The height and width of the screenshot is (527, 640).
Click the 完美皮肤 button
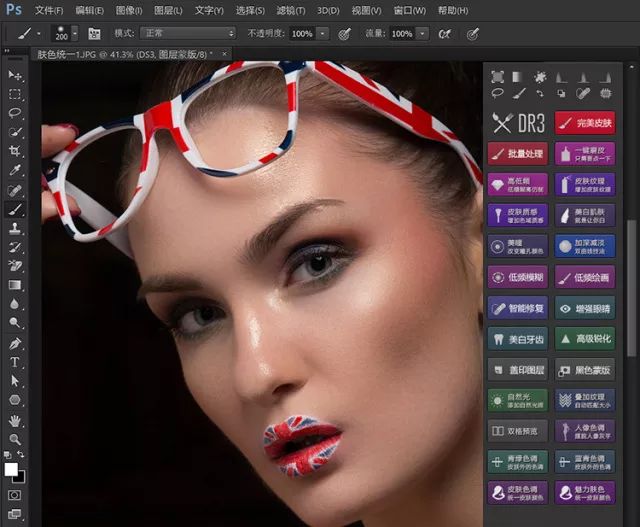(x=584, y=123)
